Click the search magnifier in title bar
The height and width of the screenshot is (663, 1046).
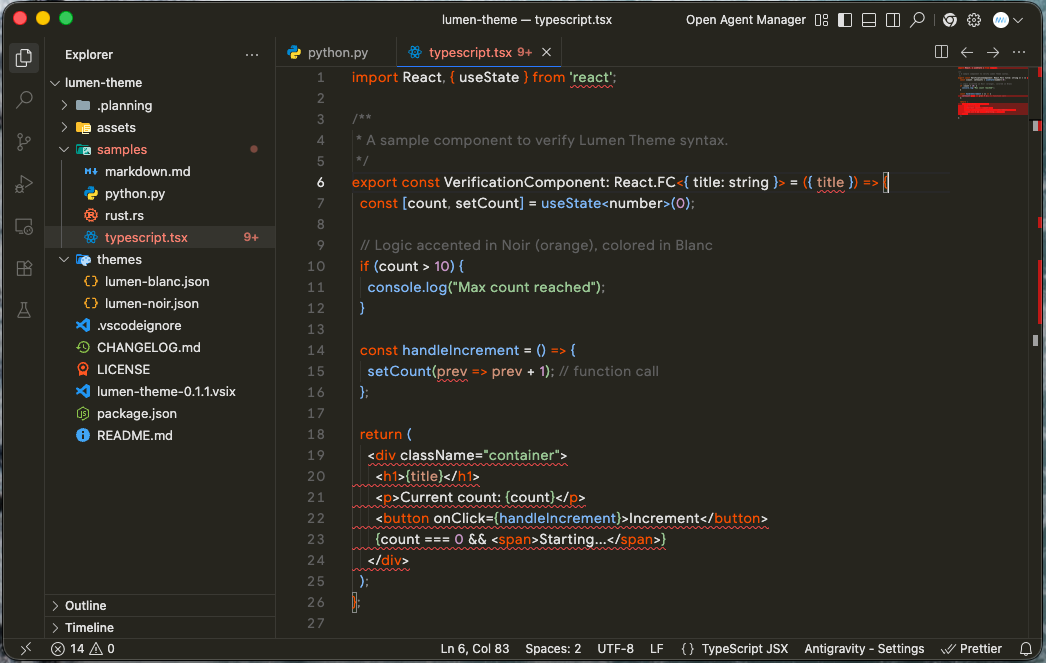(x=918, y=20)
